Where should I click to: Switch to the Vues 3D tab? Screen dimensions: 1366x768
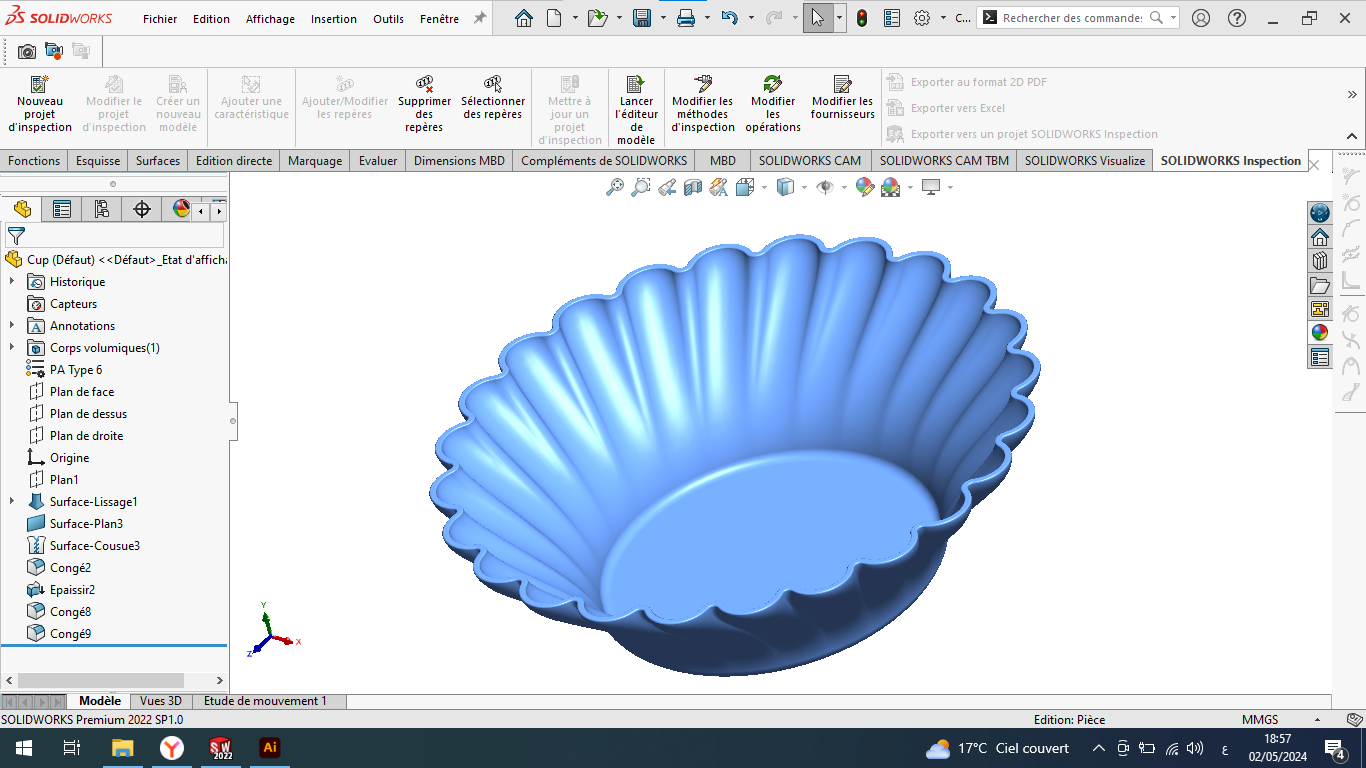(160, 701)
